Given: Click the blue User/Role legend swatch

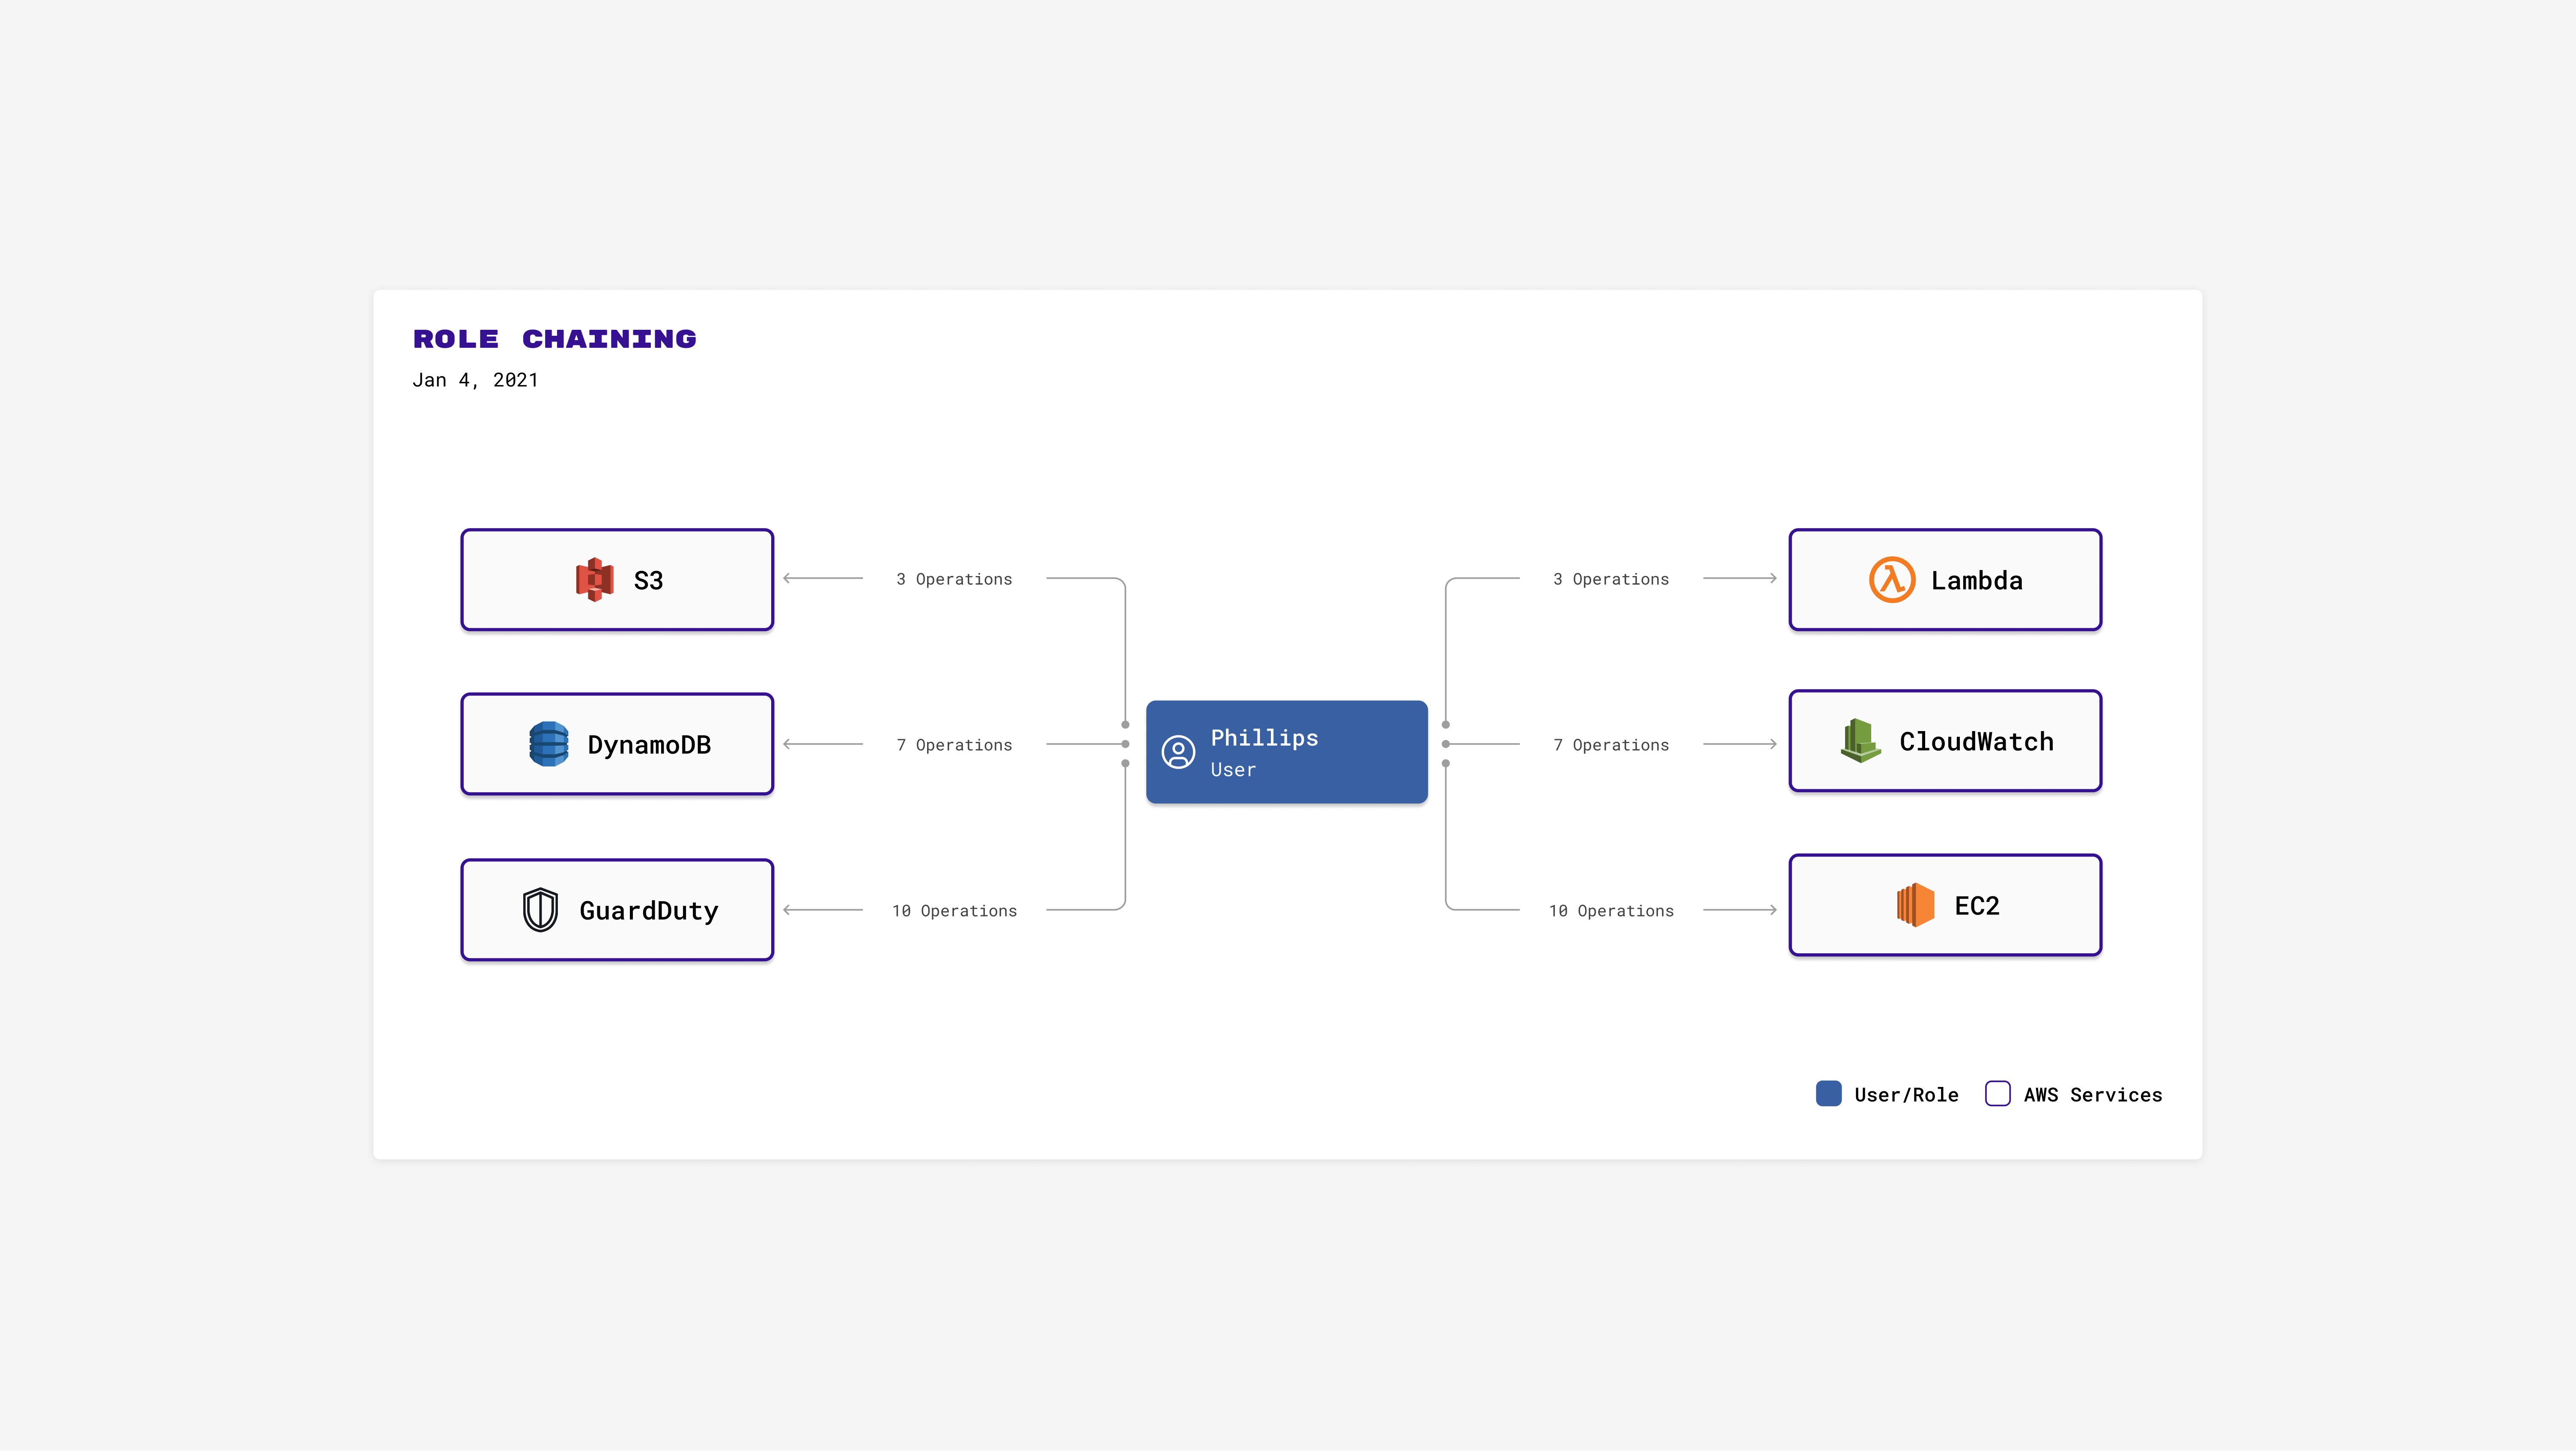Looking at the screenshot, I should (x=1828, y=1093).
